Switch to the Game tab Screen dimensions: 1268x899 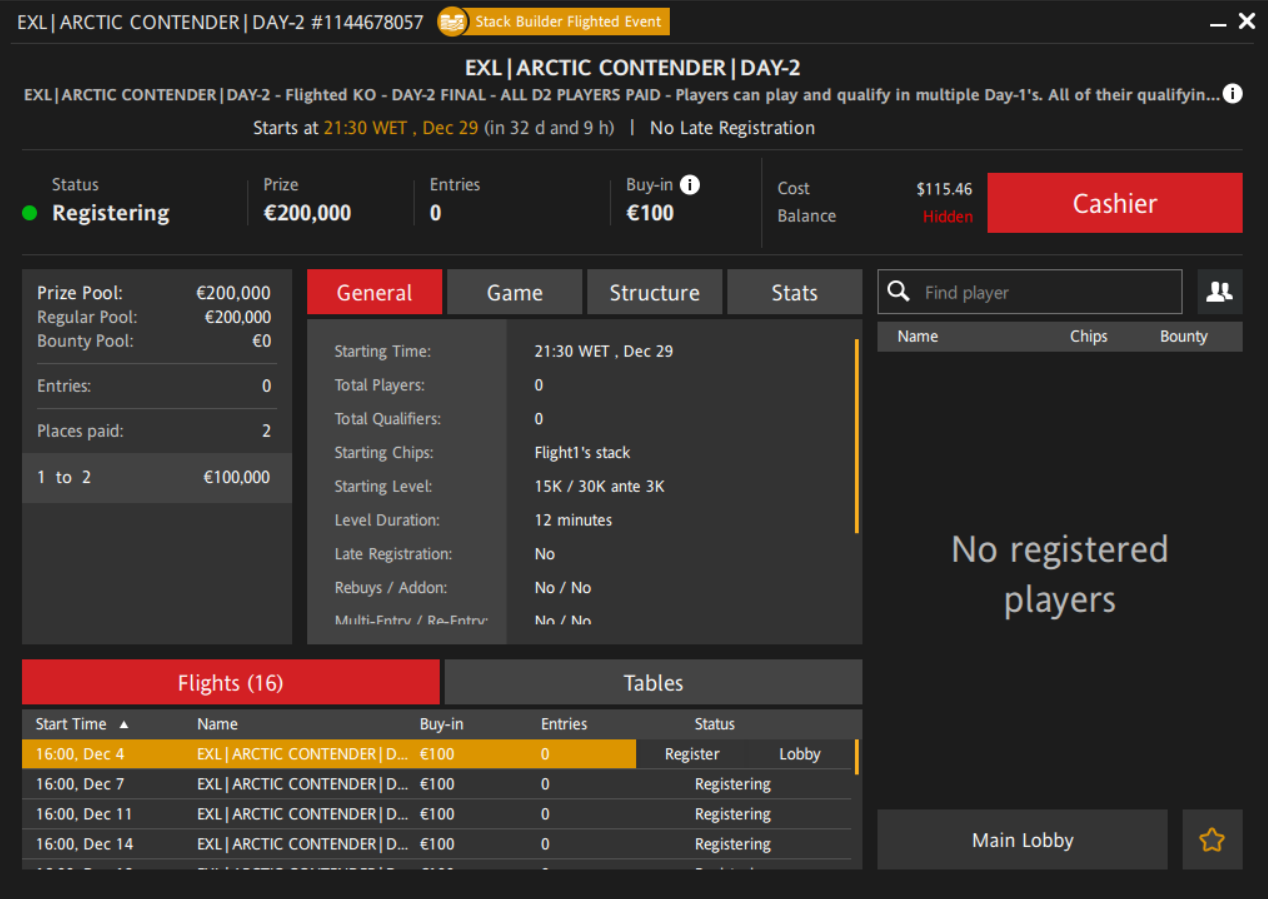pyautogui.click(x=514, y=293)
